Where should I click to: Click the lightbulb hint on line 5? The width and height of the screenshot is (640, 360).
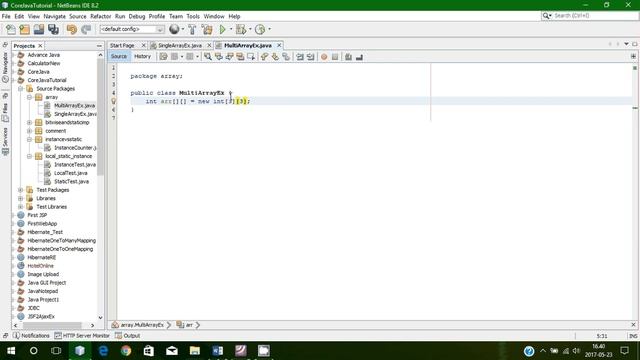(114, 101)
